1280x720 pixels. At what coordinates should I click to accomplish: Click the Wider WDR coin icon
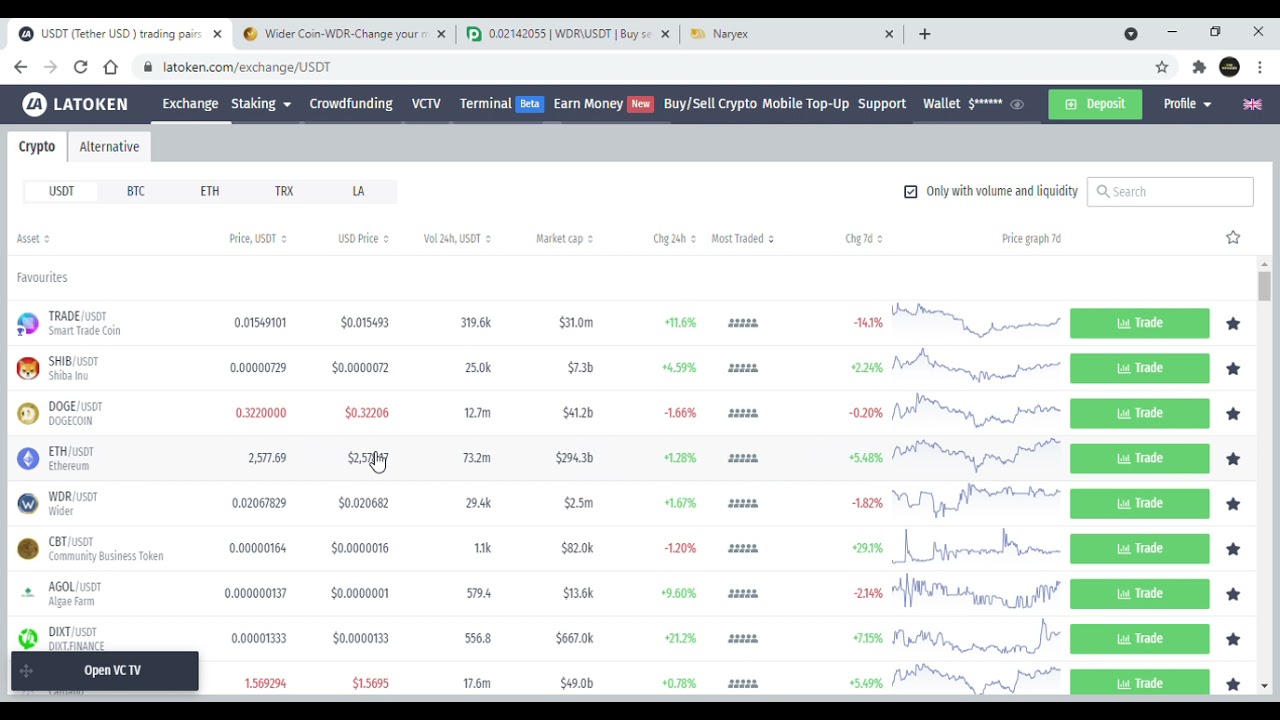pyautogui.click(x=28, y=503)
